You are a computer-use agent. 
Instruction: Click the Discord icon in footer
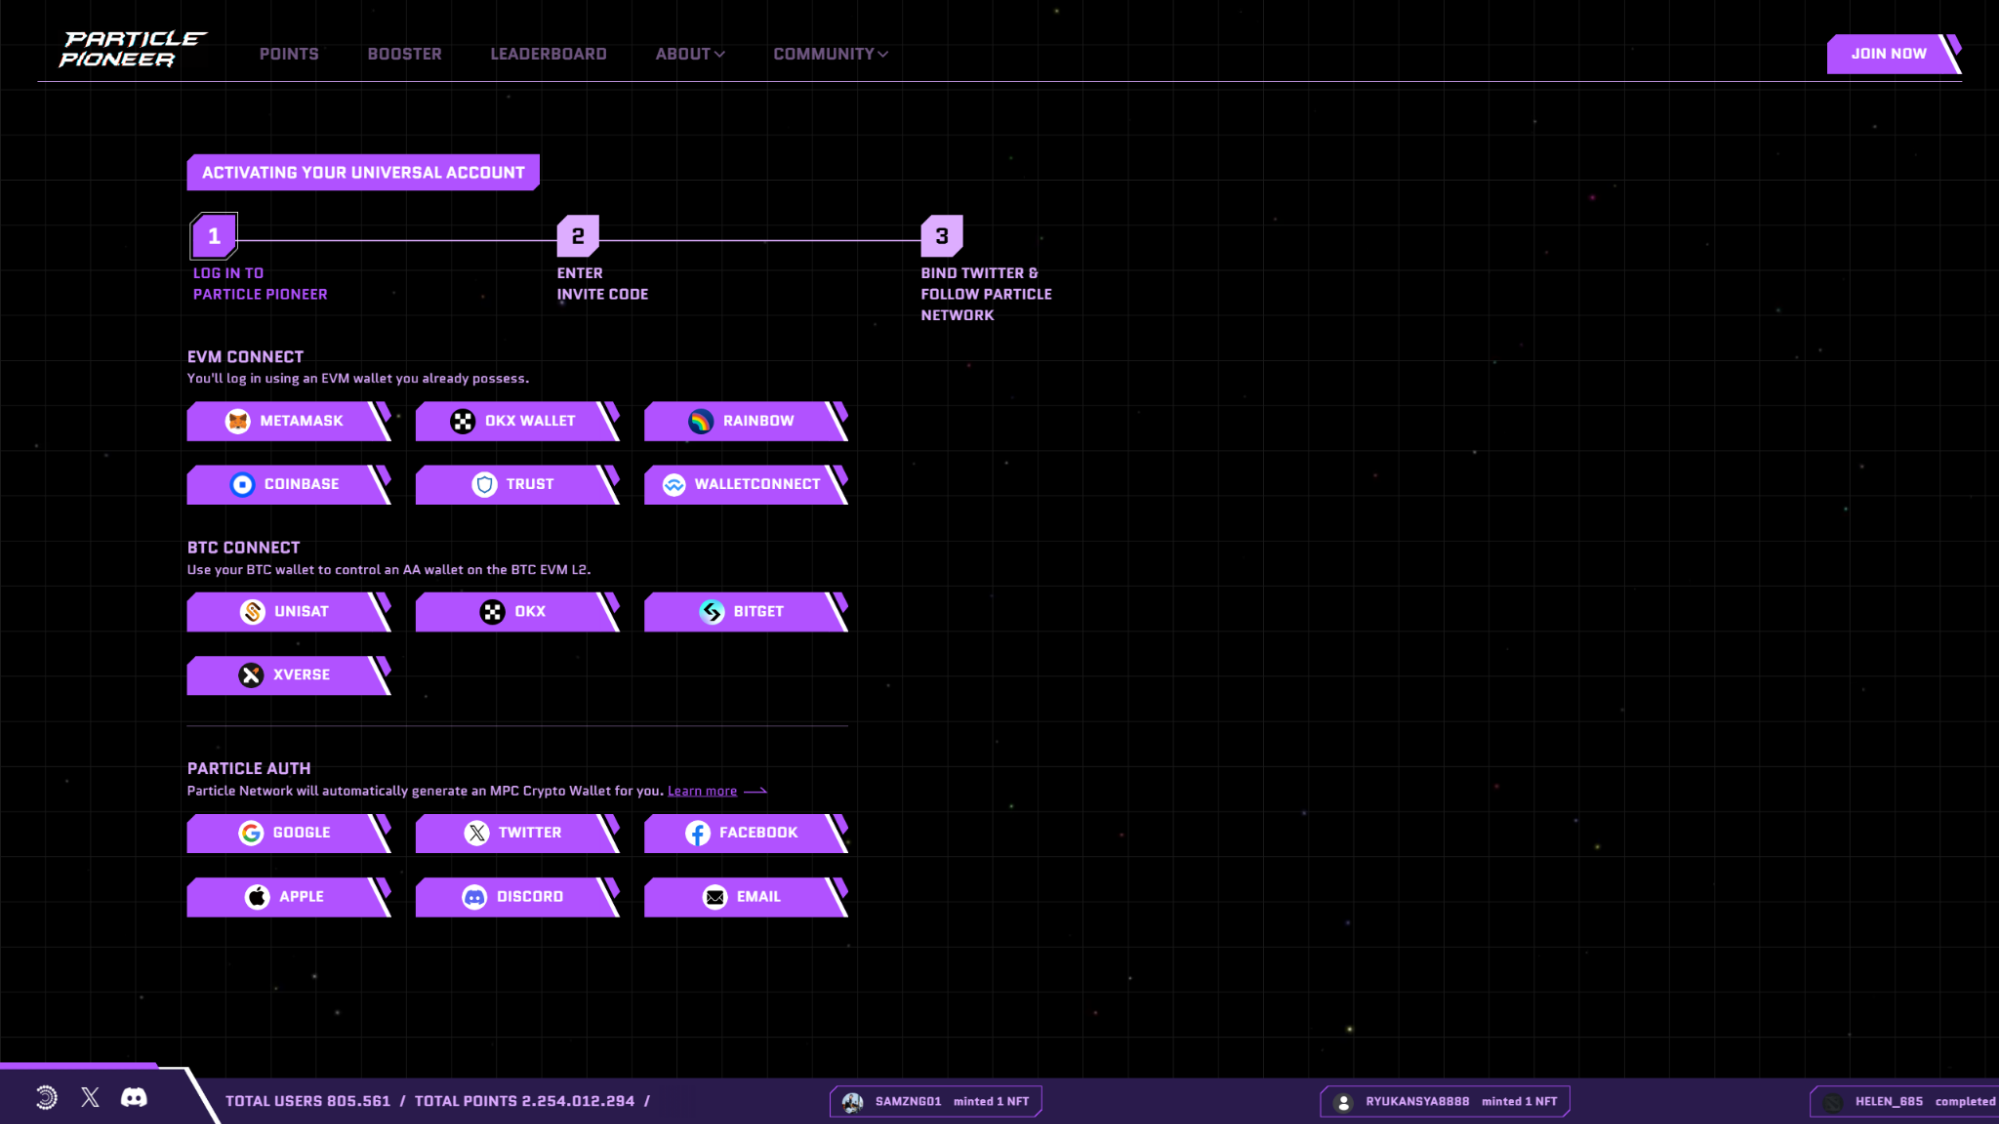pos(134,1098)
